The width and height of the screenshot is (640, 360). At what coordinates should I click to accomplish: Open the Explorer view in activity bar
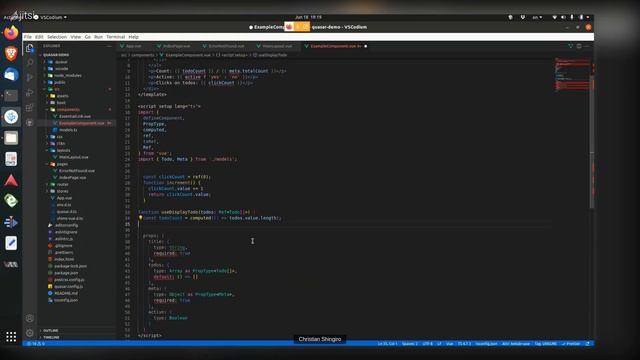30,49
